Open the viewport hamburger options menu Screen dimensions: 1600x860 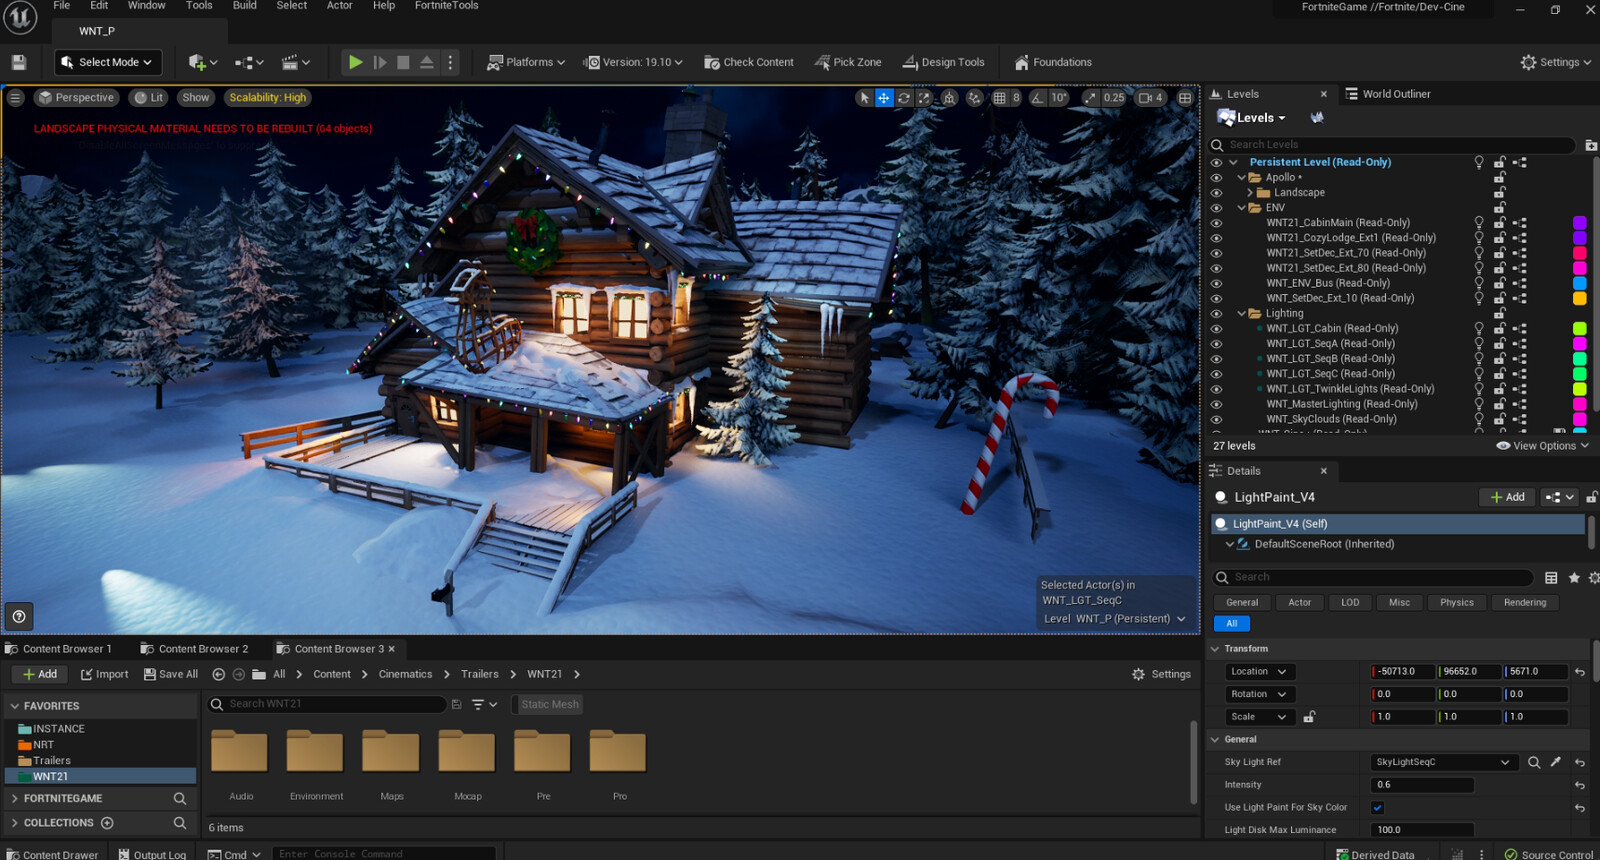pos(15,98)
